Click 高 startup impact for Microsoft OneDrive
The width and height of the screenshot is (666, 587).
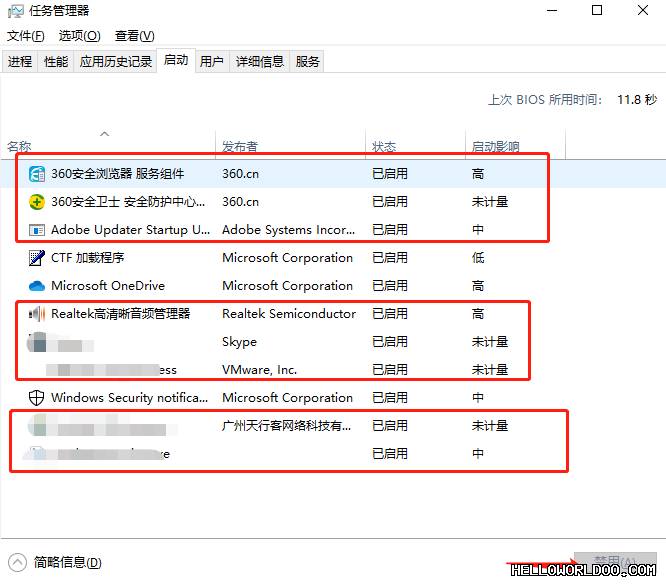coord(478,286)
